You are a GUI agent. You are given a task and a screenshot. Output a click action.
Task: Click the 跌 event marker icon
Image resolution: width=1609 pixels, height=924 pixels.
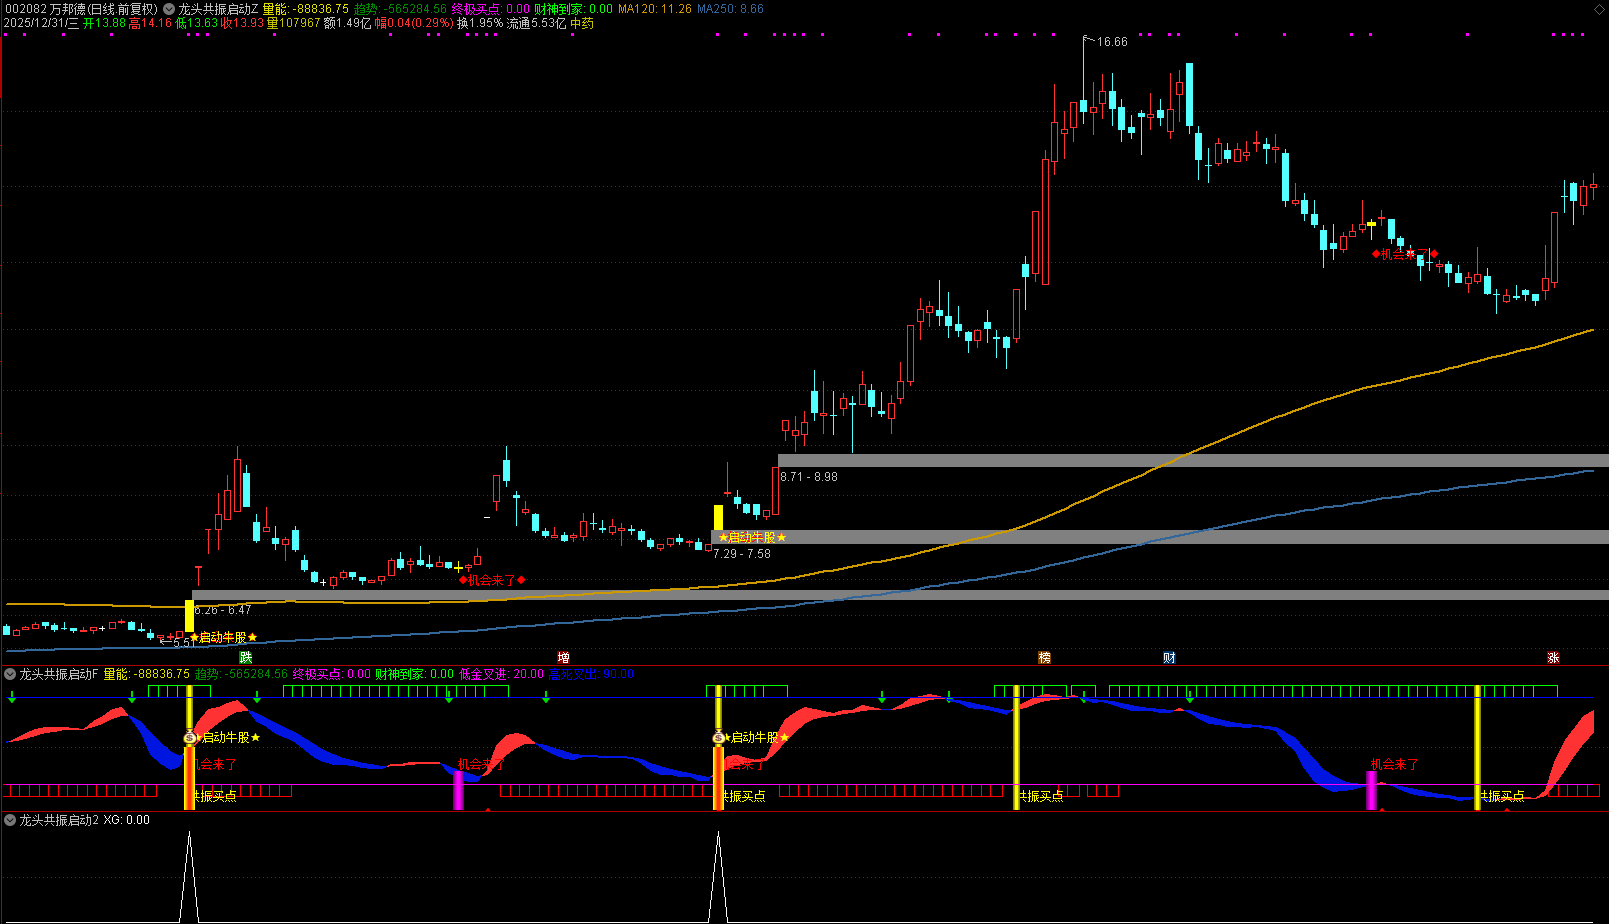click(x=246, y=657)
